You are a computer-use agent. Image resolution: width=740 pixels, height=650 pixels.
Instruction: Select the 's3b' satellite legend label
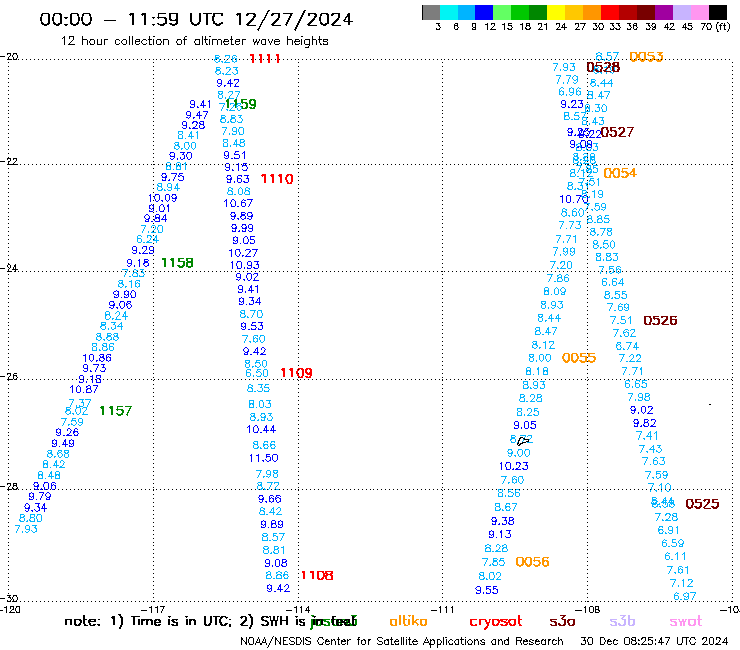coord(622,621)
